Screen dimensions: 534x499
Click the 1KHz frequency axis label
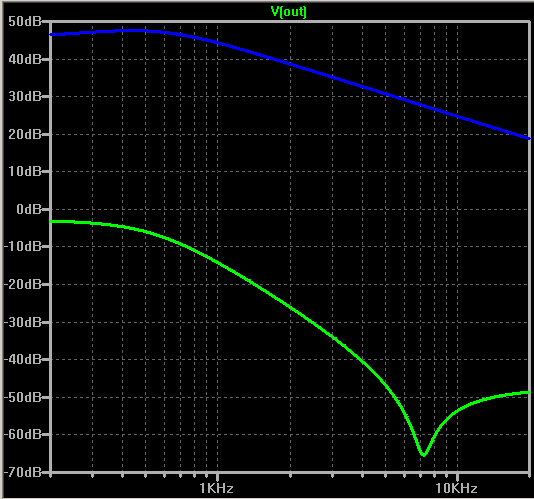pos(217,488)
